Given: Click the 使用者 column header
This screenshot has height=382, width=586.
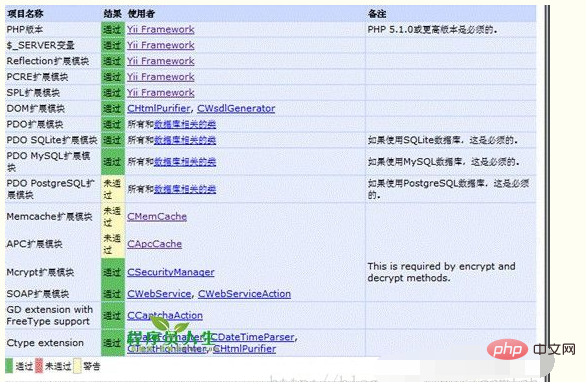Looking at the screenshot, I should pyautogui.click(x=141, y=14).
